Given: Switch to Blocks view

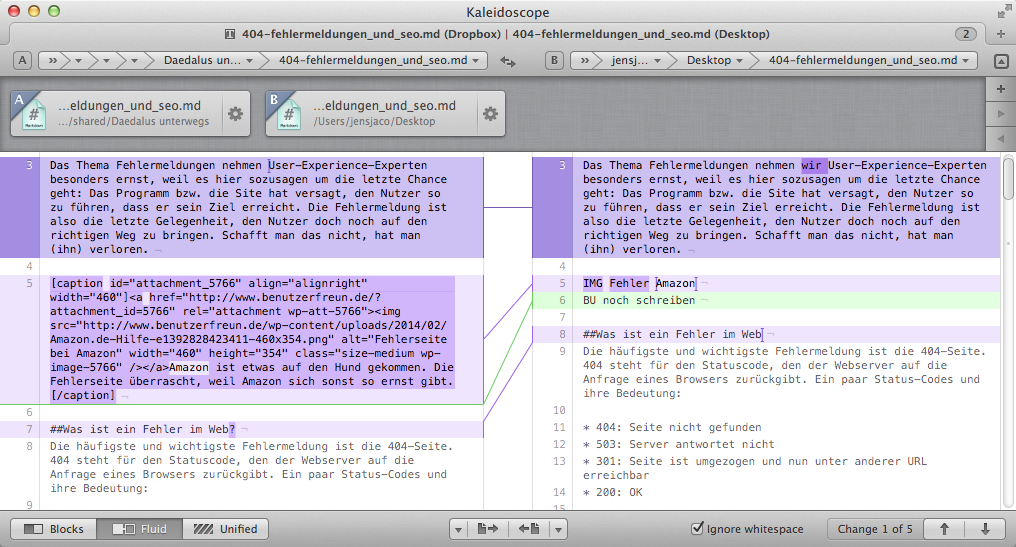Looking at the screenshot, I should pyautogui.click(x=54, y=529).
